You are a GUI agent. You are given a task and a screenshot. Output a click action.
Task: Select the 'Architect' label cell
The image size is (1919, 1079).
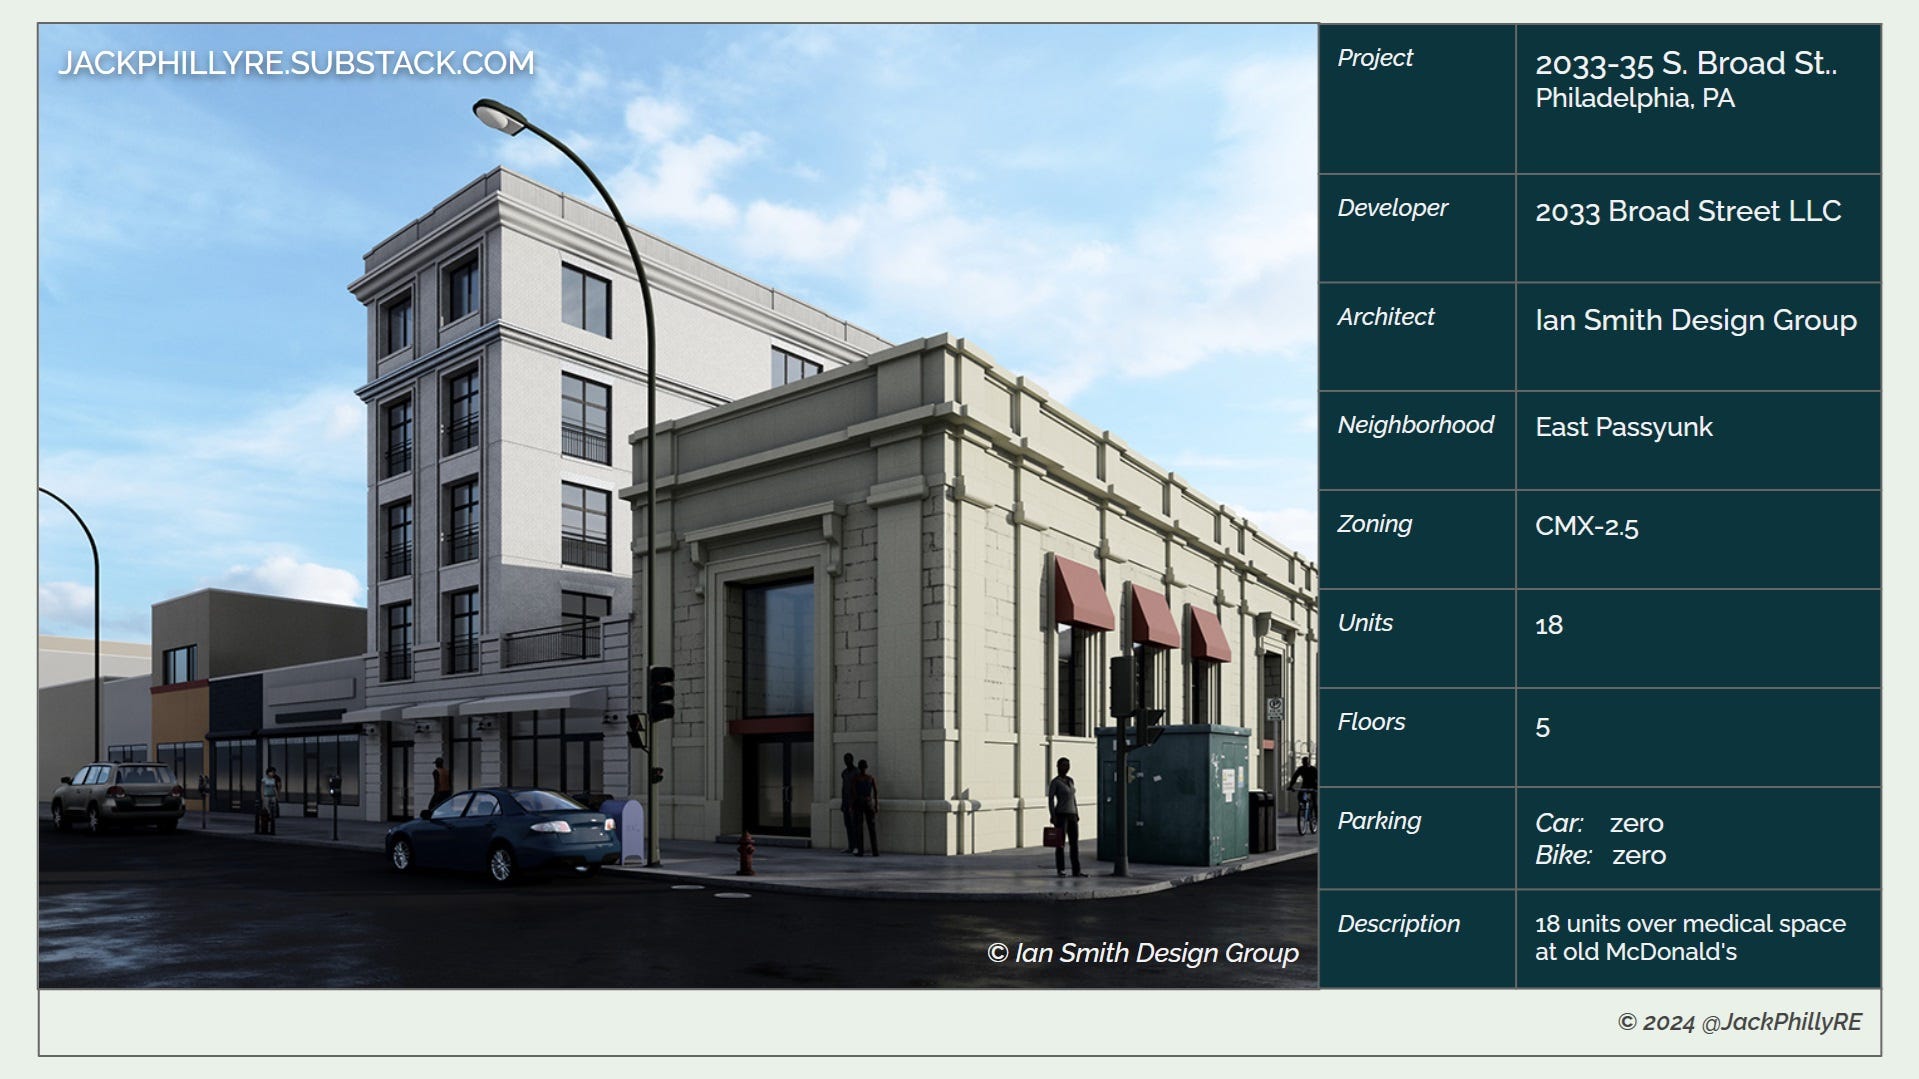point(1417,337)
